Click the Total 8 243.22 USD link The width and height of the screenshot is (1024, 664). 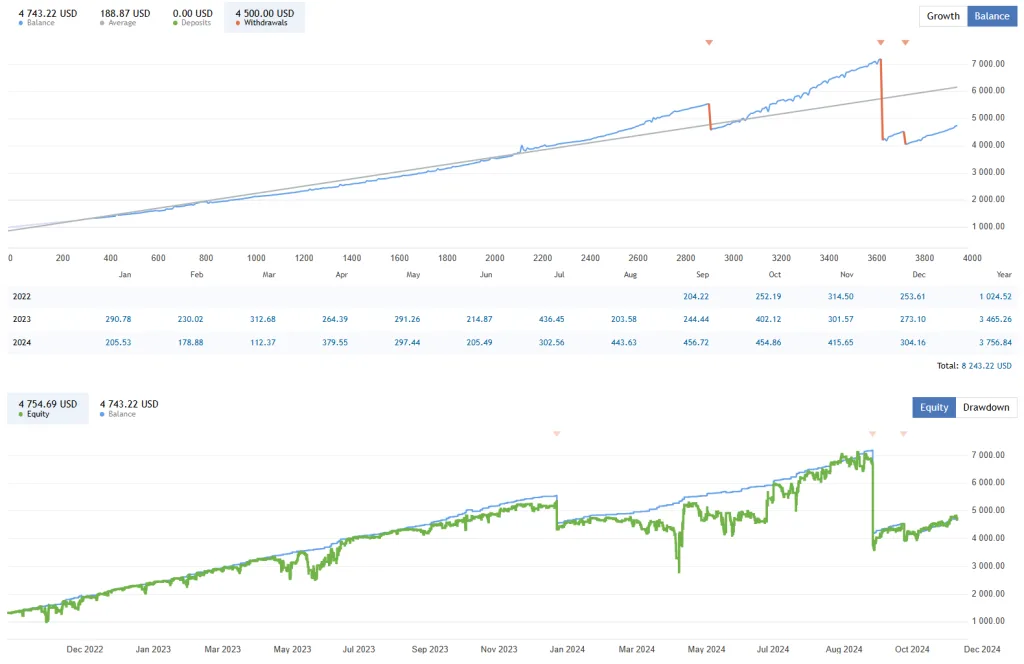point(987,366)
